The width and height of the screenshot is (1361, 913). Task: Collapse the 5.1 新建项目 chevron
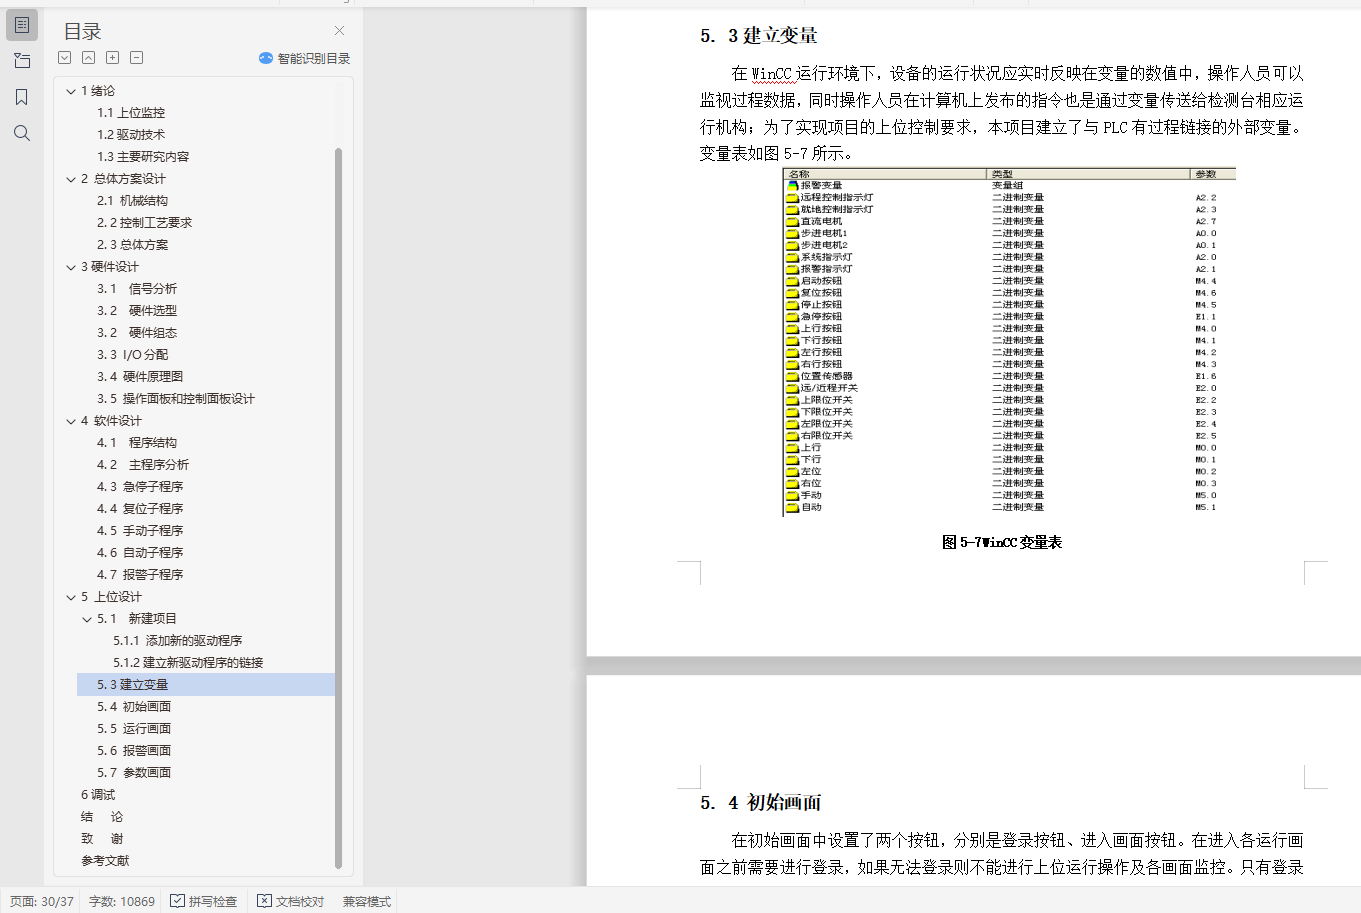click(87, 619)
